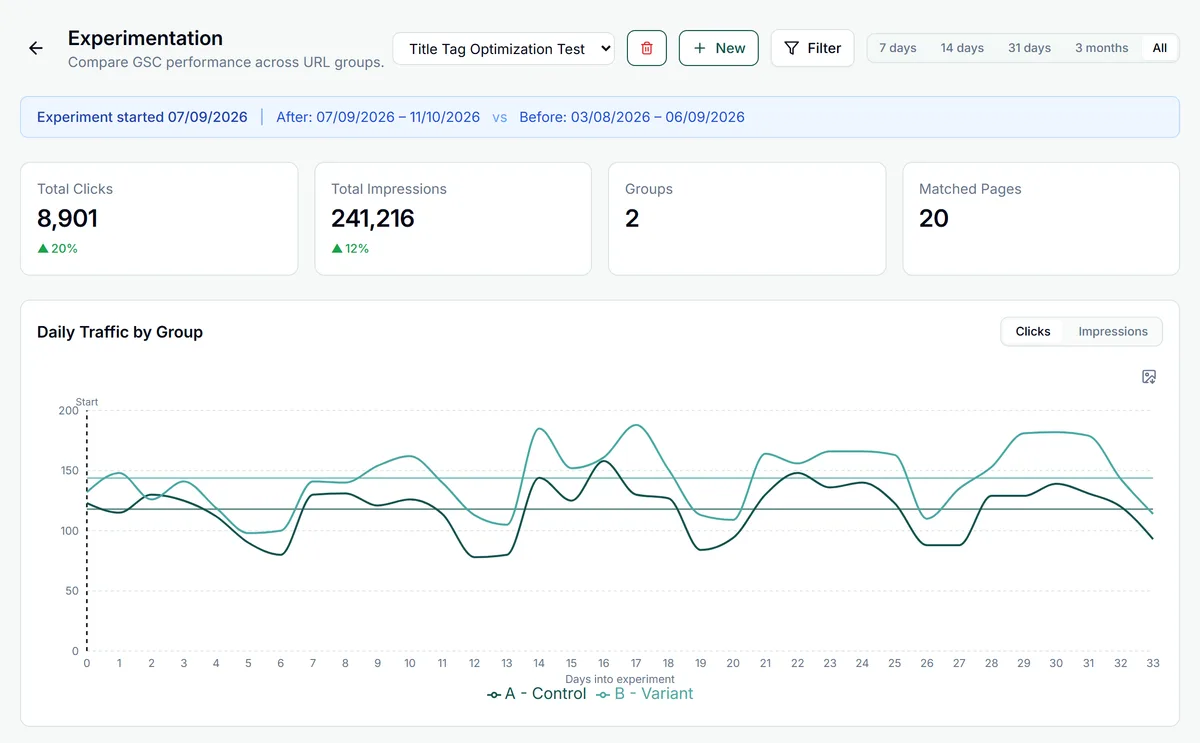Click the Matched Pages value 20

click(934, 218)
